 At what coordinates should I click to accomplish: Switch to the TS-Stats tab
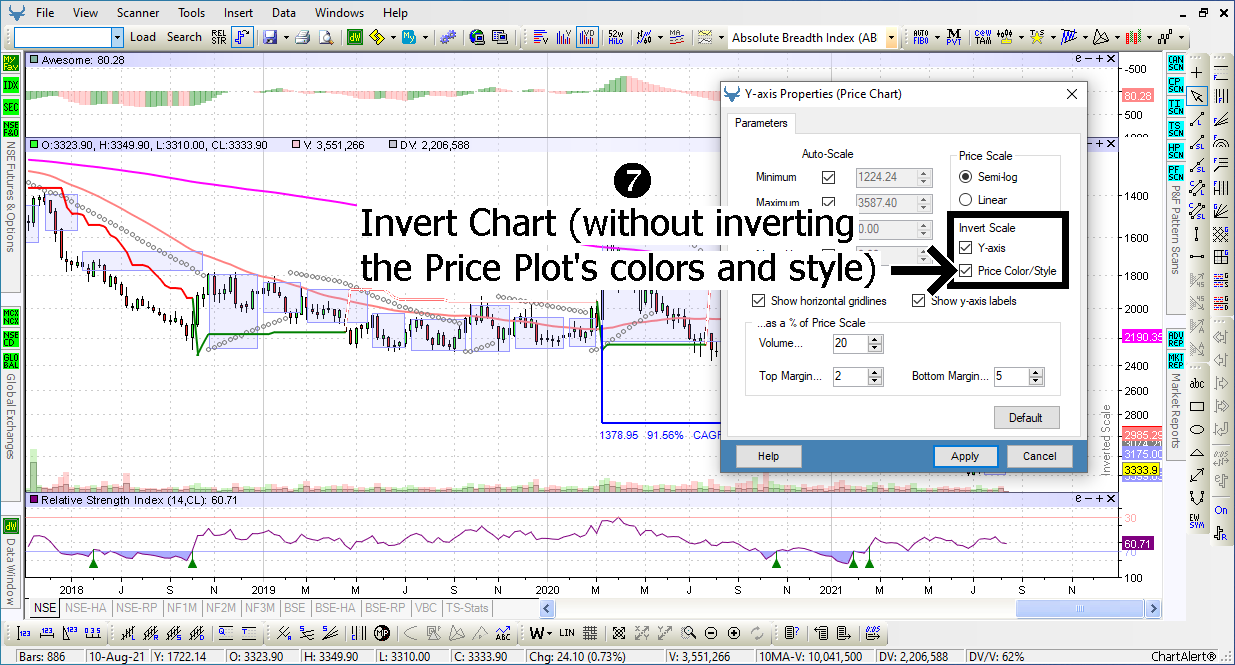point(467,607)
